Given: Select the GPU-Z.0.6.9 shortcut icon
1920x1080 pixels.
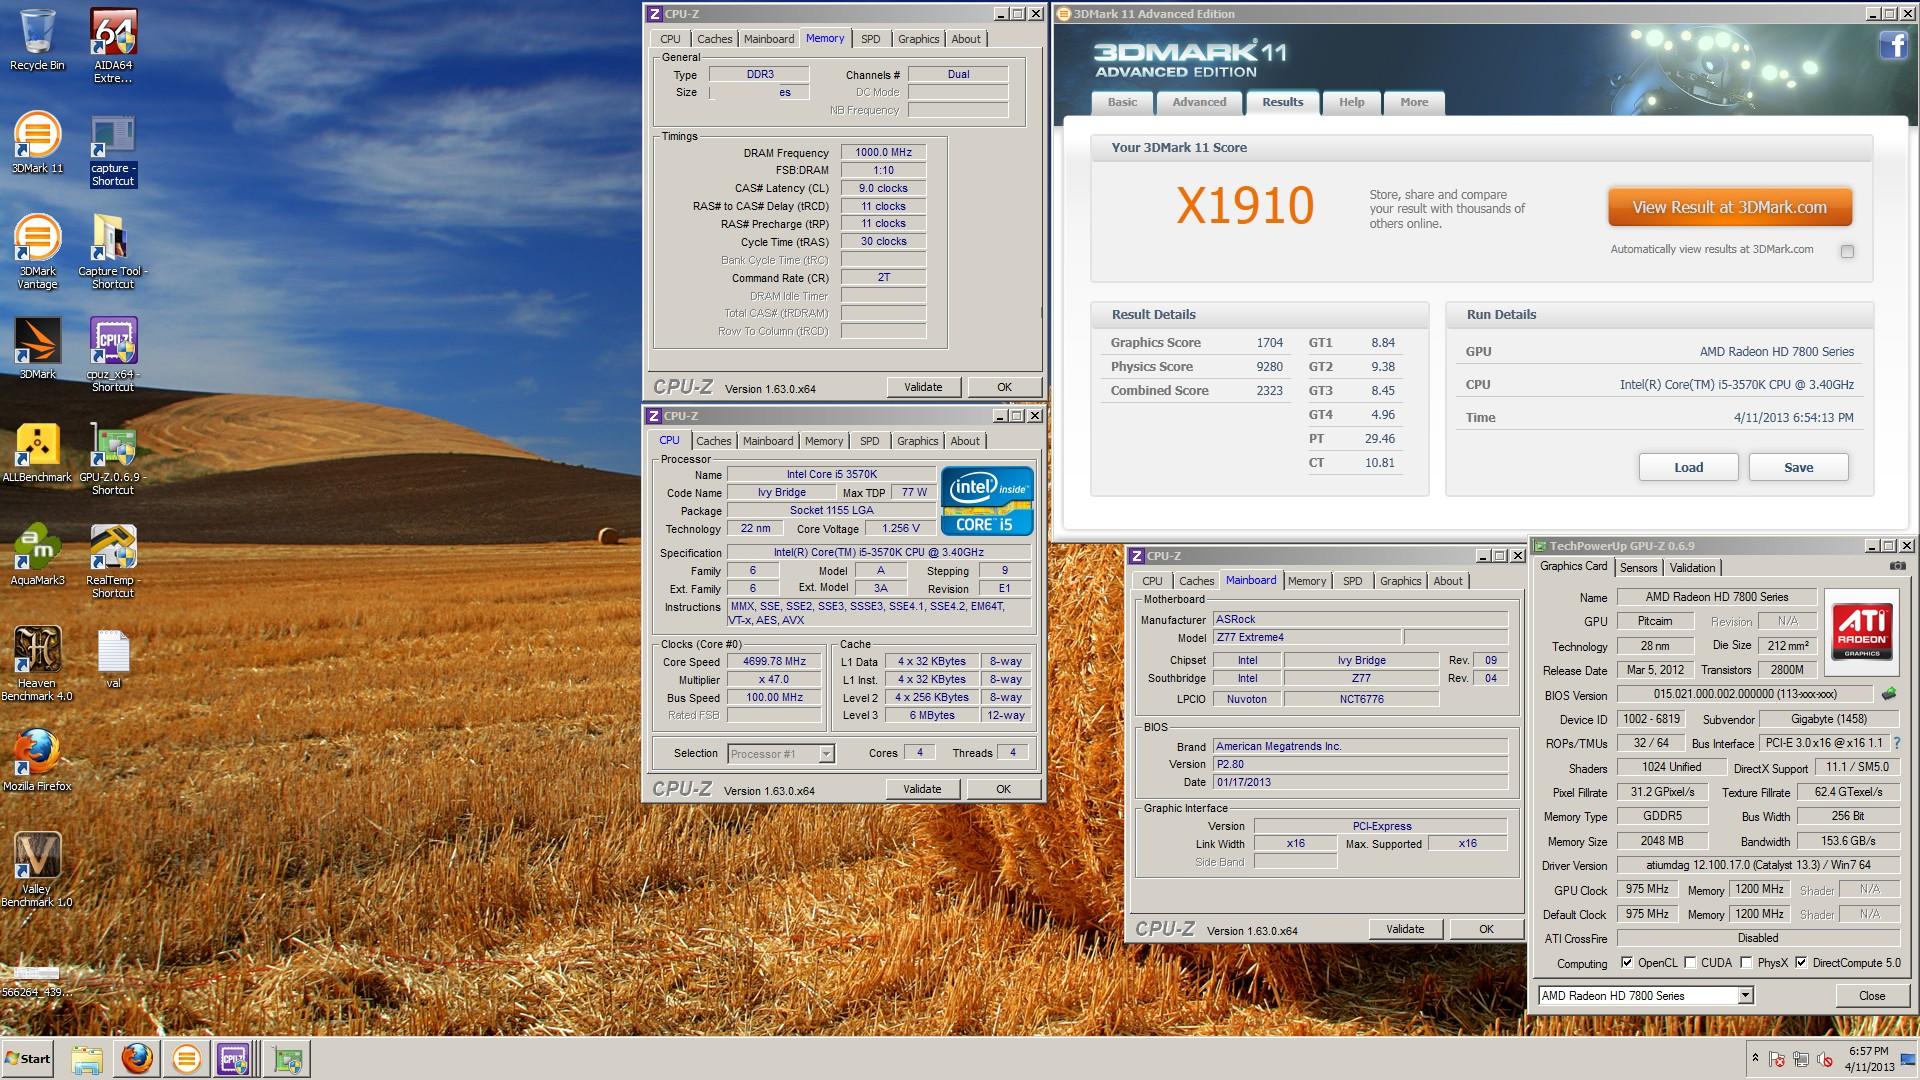Looking at the screenshot, I should 113,459.
